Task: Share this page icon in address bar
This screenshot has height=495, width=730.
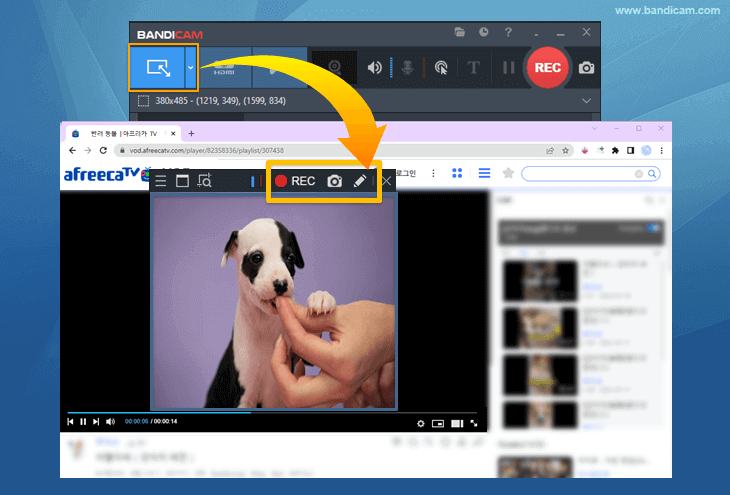Action: [550, 150]
